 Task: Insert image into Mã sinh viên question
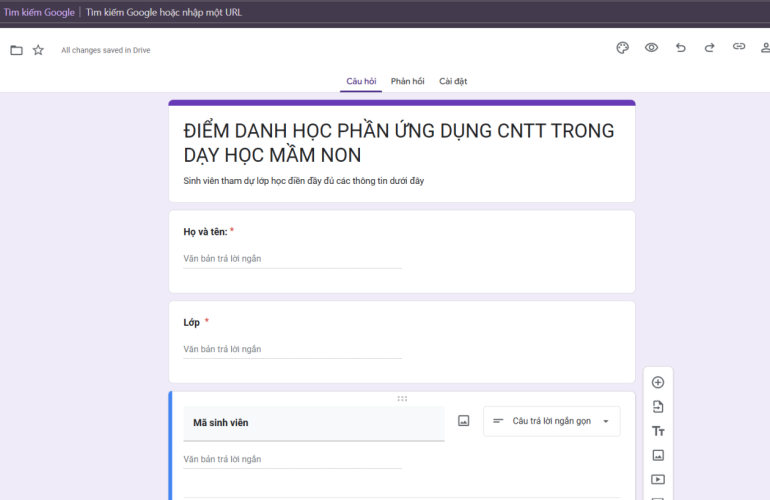464,421
